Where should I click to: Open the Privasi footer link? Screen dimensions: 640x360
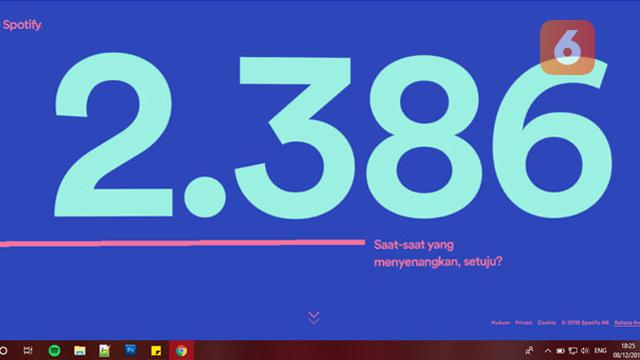(523, 322)
